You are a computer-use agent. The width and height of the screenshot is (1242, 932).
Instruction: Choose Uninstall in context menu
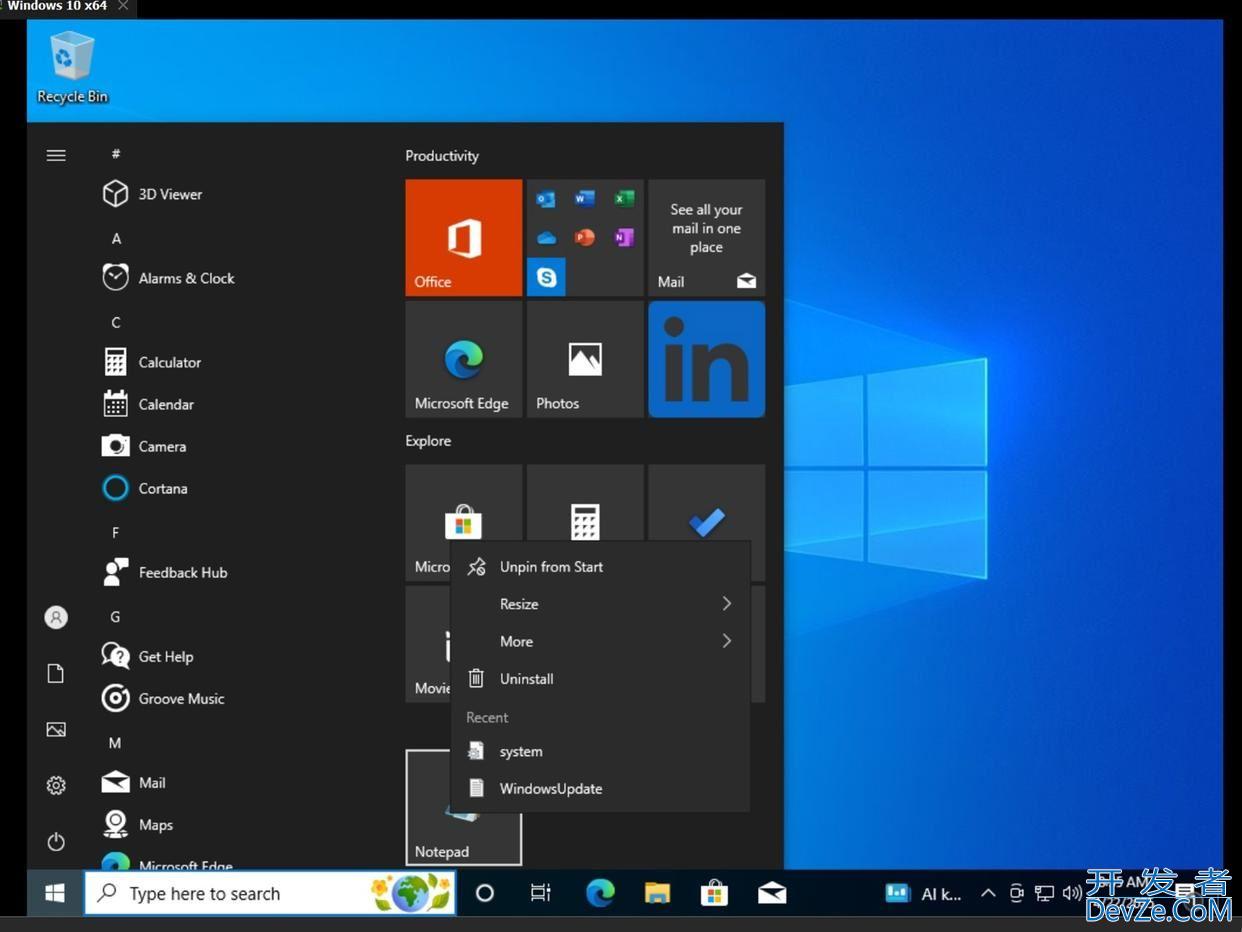coord(526,679)
